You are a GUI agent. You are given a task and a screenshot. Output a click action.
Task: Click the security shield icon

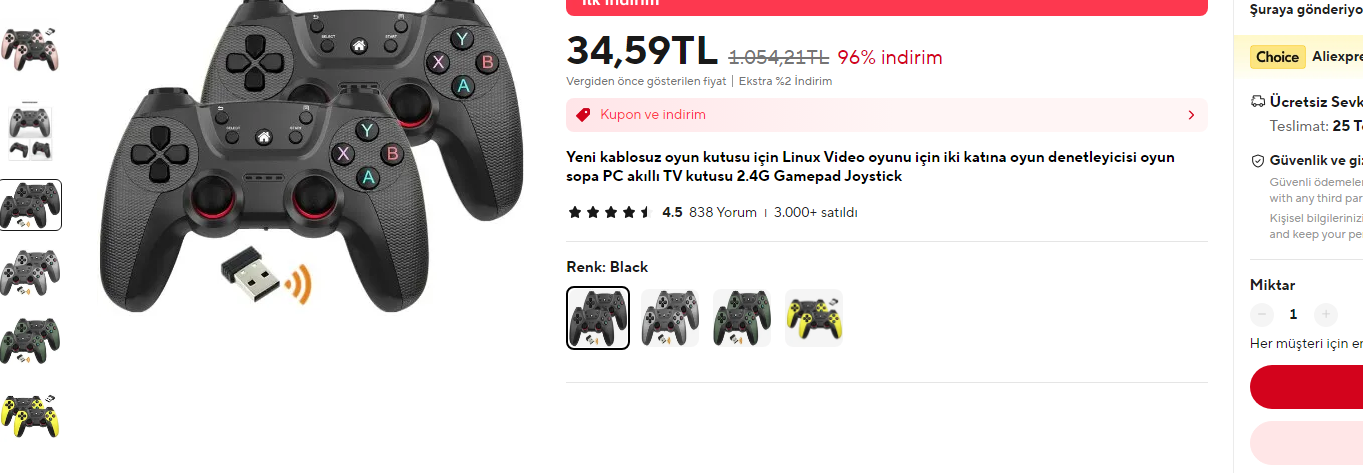pyautogui.click(x=1258, y=160)
